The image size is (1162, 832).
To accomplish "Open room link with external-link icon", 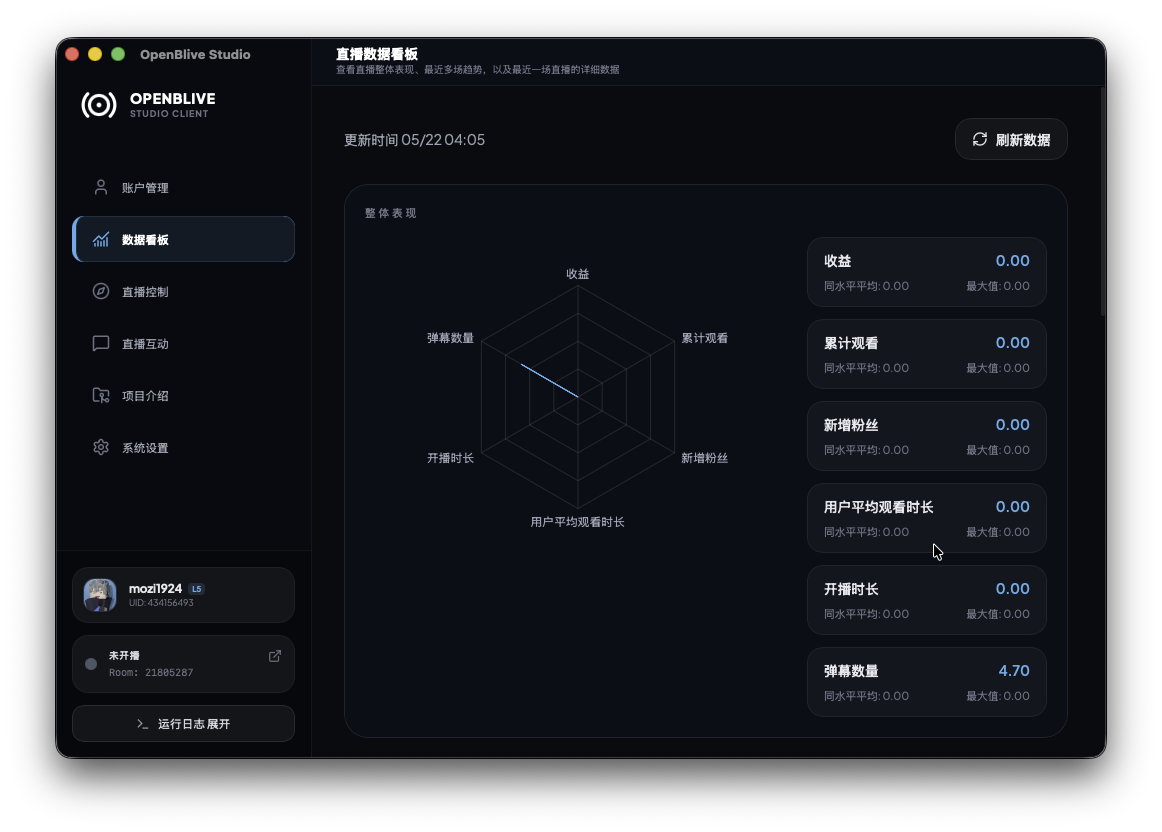I will tap(275, 656).
